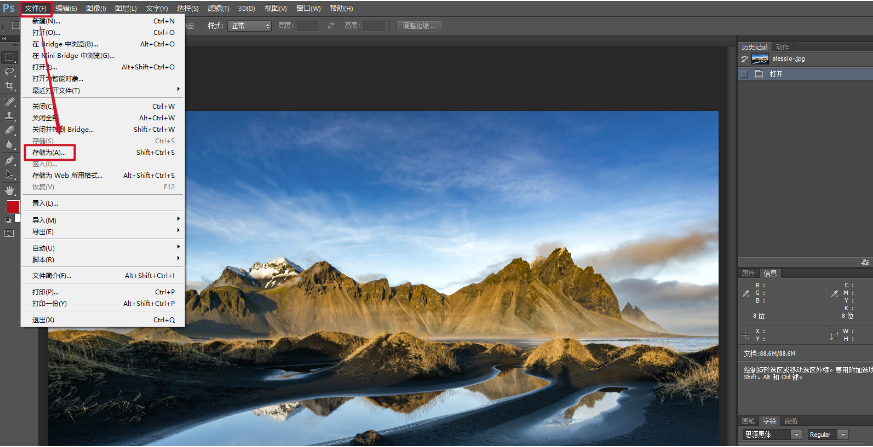Select the Pen tool
873x447 pixels.
point(9,160)
